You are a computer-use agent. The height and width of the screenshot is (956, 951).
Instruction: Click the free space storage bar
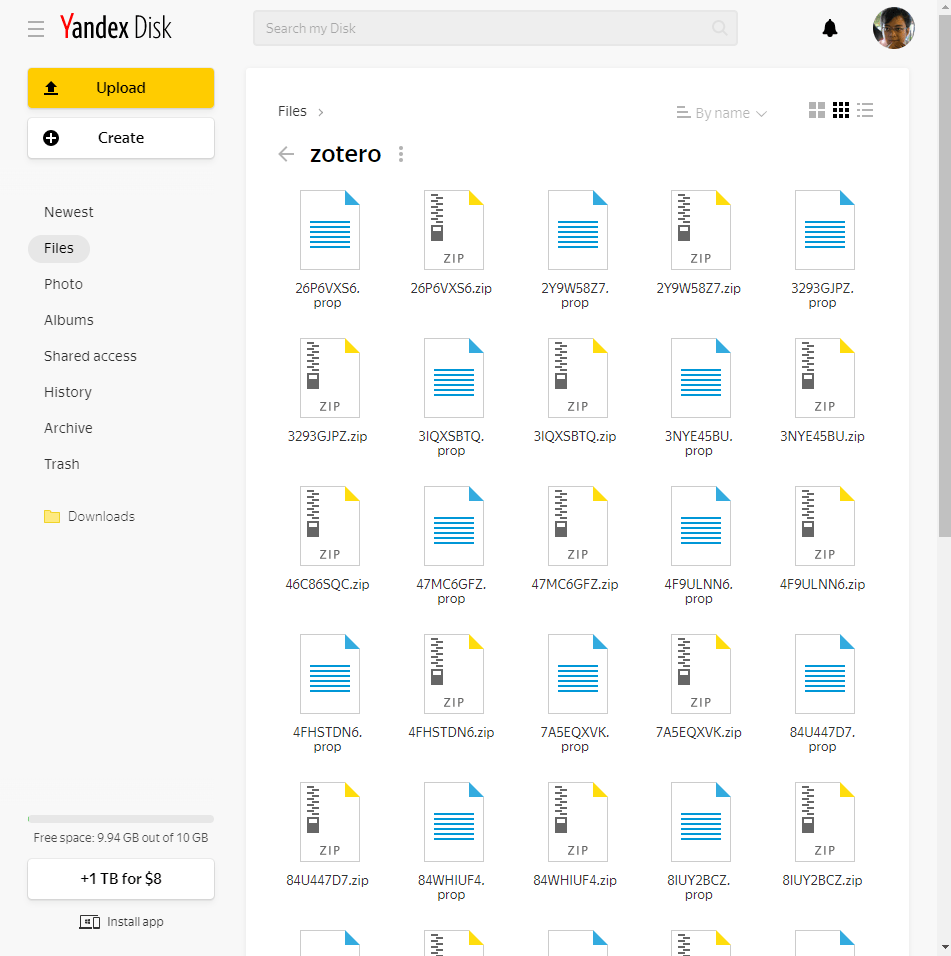pyautogui.click(x=121, y=819)
